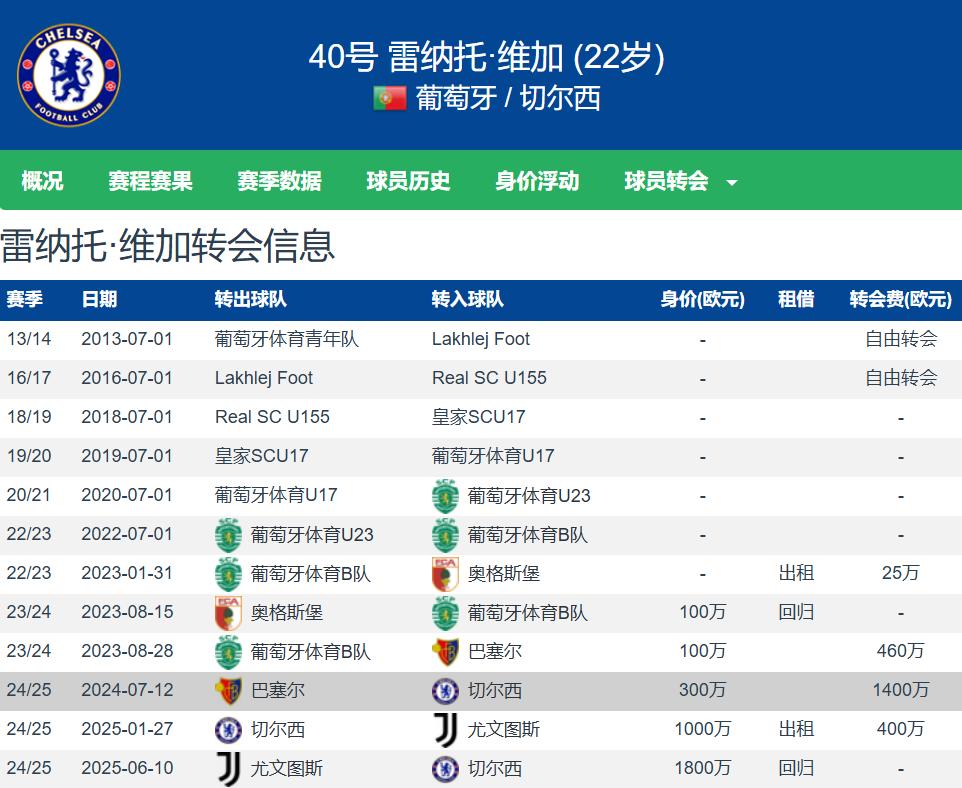
Task: Click the 日期 column header
Action: 99,299
